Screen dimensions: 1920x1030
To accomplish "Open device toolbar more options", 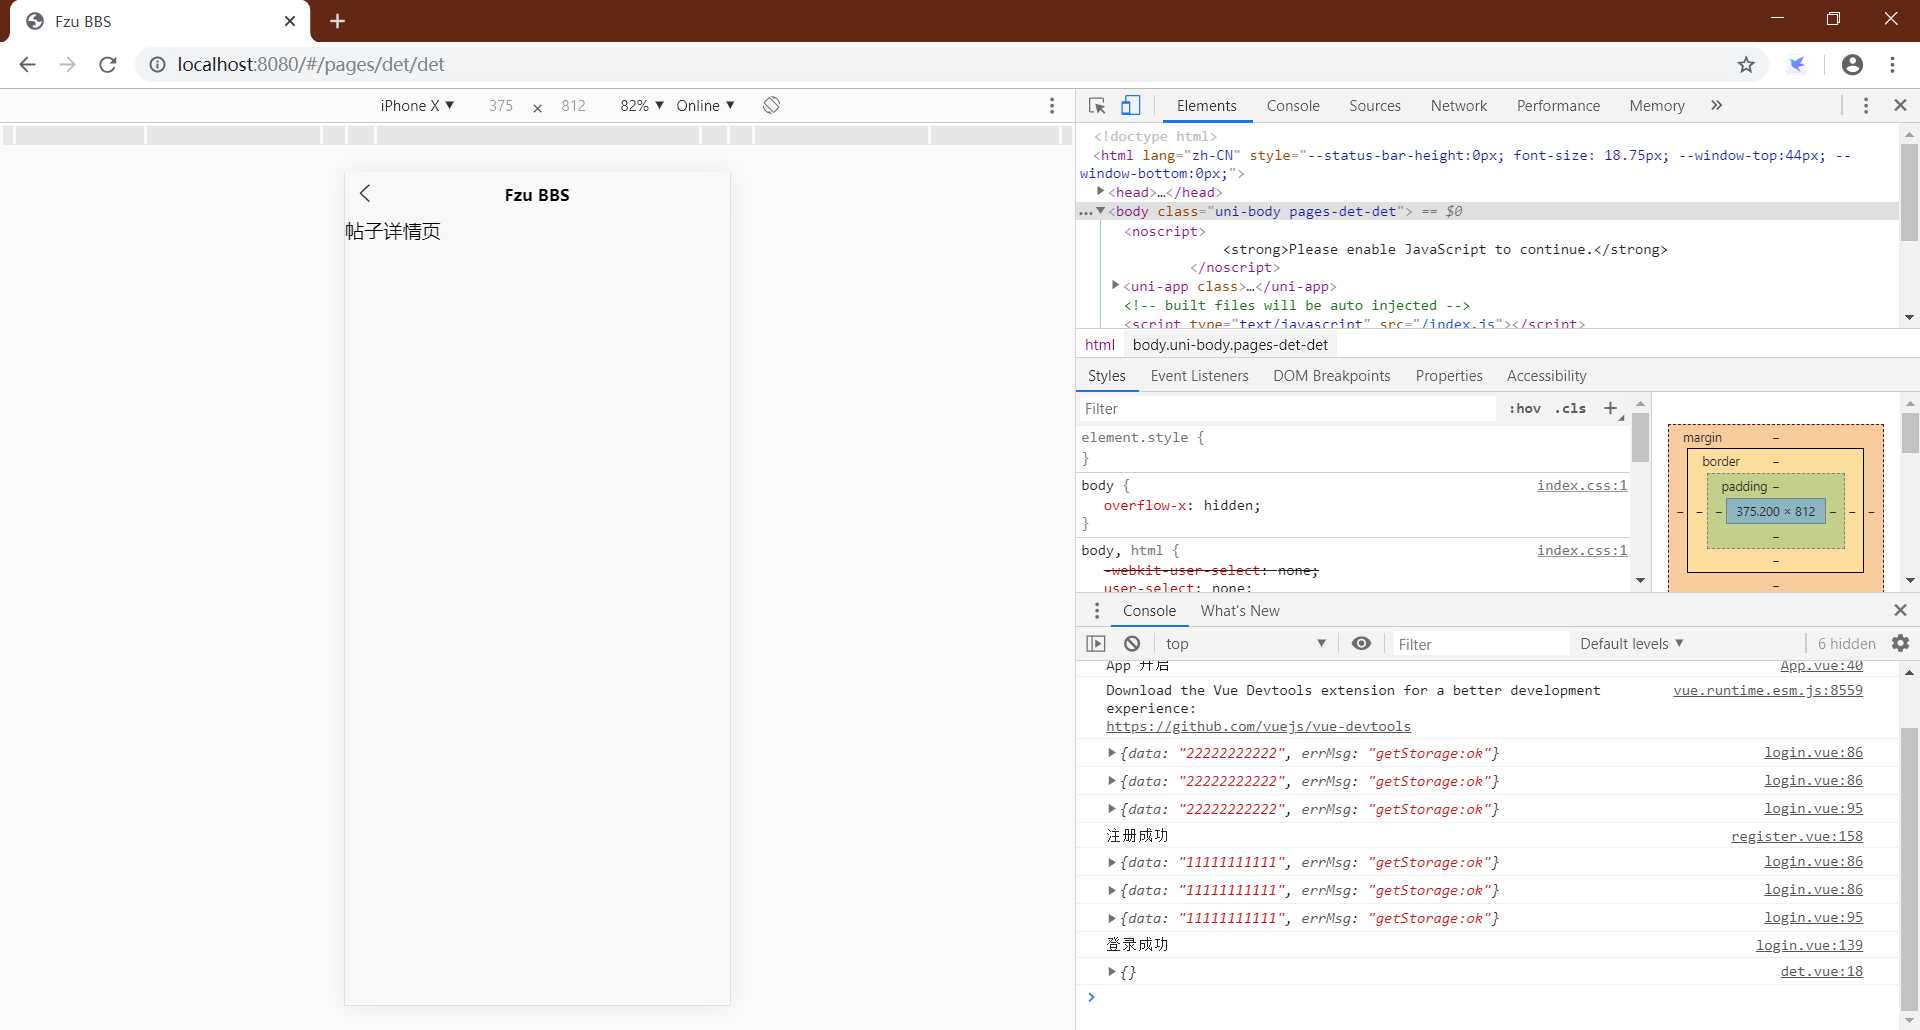I will [x=1052, y=105].
